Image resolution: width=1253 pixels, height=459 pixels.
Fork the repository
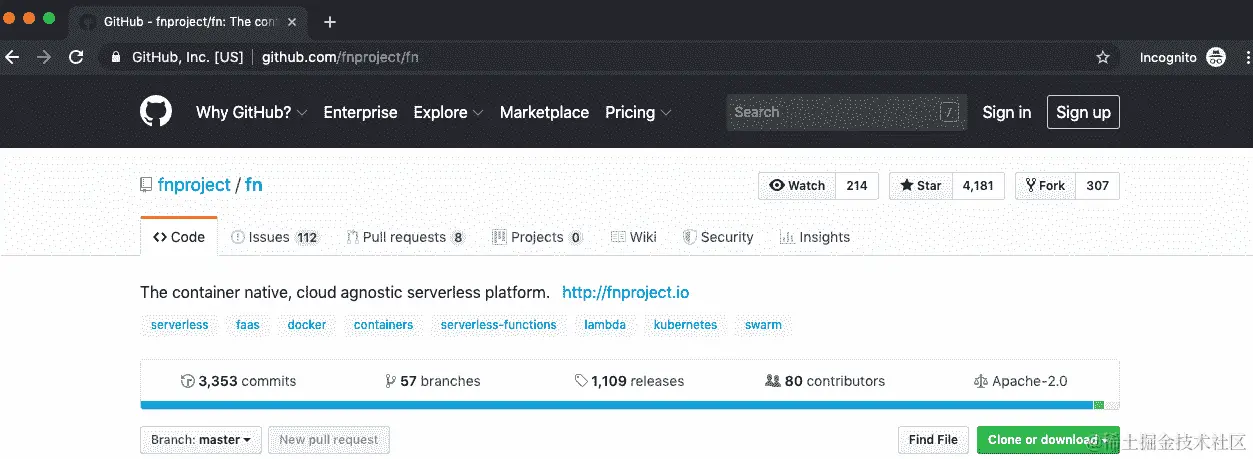pyautogui.click(x=1045, y=185)
